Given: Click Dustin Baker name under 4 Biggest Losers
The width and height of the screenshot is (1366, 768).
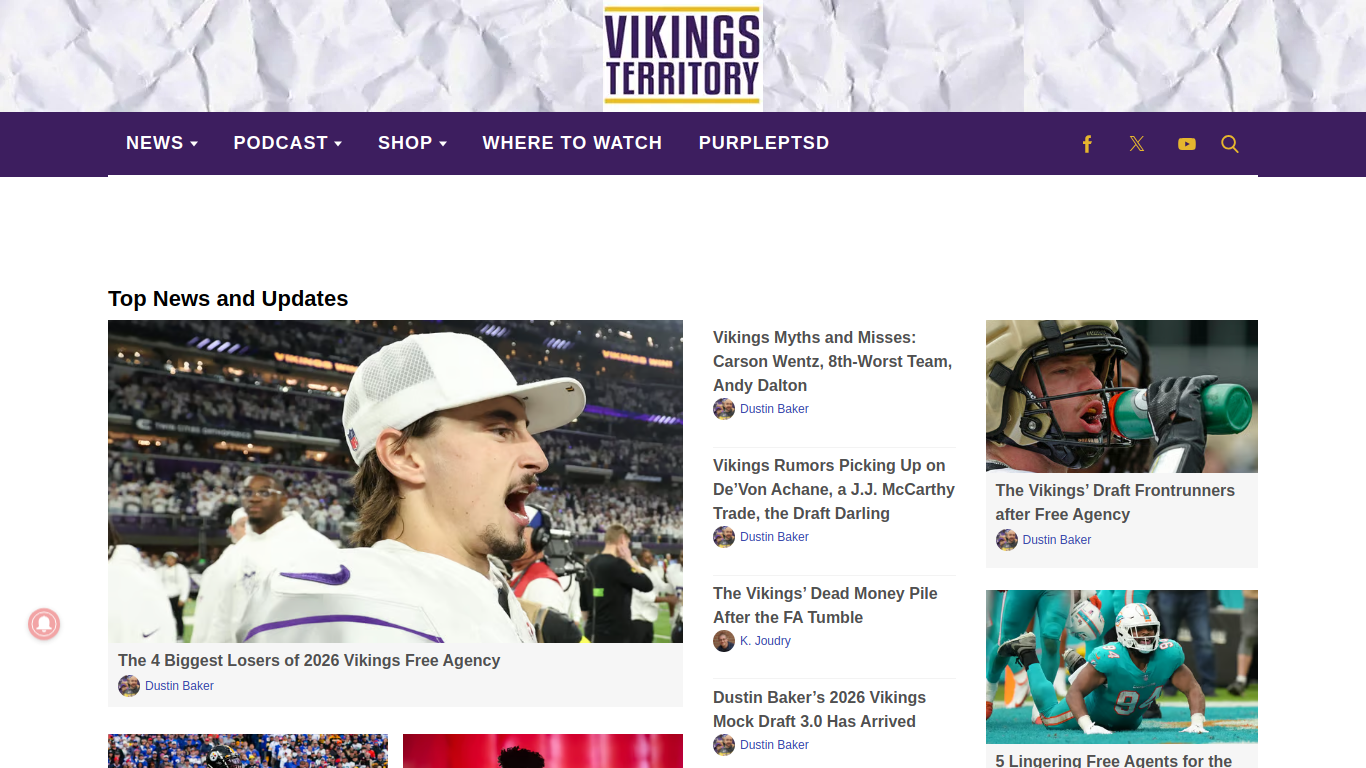Looking at the screenshot, I should coord(179,686).
